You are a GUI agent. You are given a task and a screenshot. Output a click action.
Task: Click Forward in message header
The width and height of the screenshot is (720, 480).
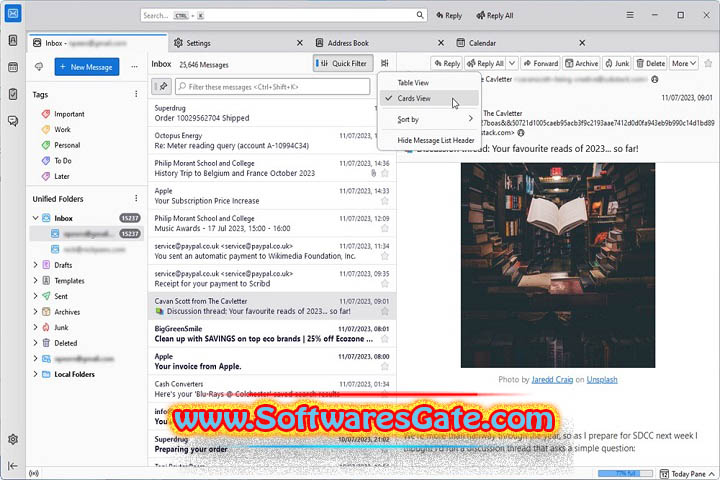[540, 63]
